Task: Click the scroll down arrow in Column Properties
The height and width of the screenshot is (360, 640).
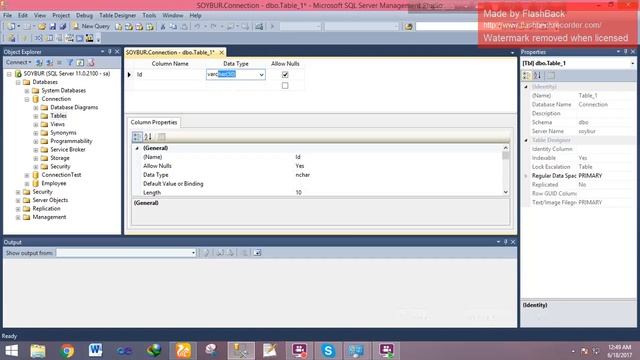Action: pyautogui.click(x=506, y=192)
